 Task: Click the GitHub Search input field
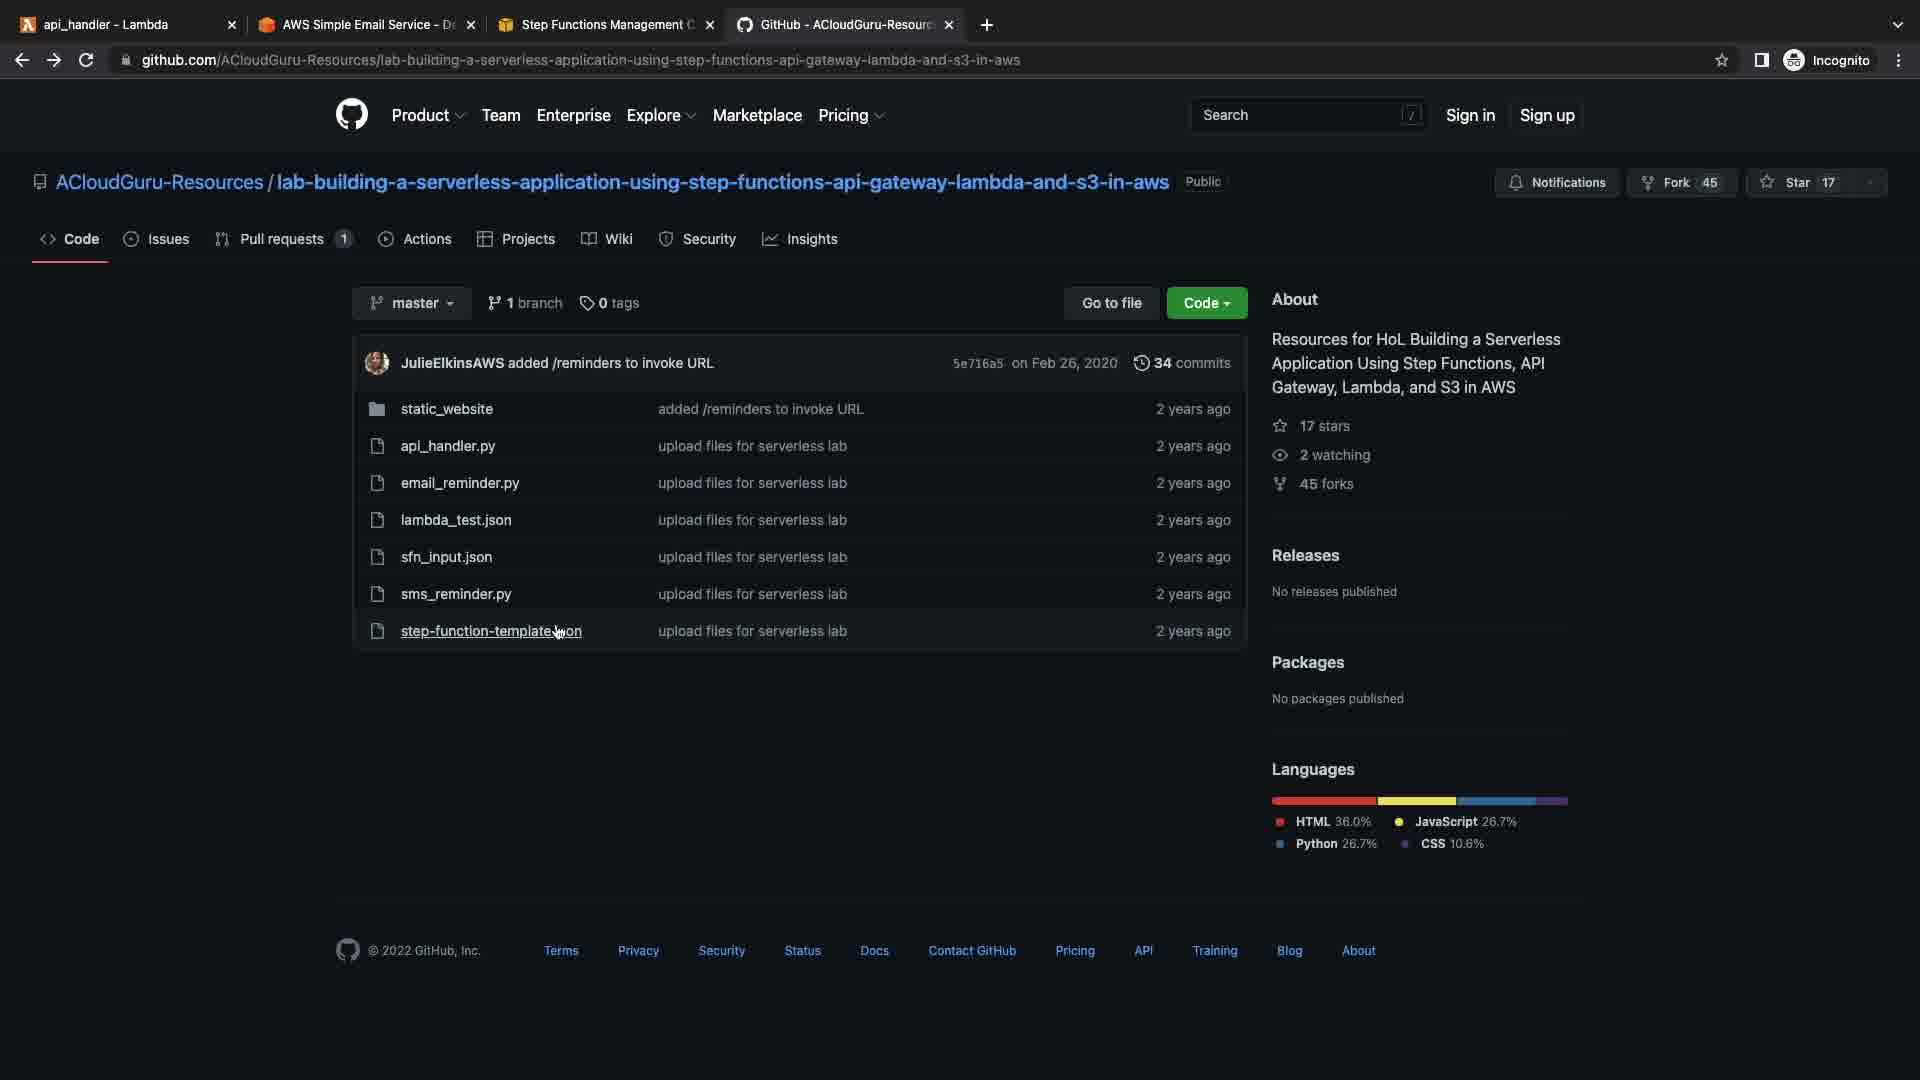tap(1299, 115)
